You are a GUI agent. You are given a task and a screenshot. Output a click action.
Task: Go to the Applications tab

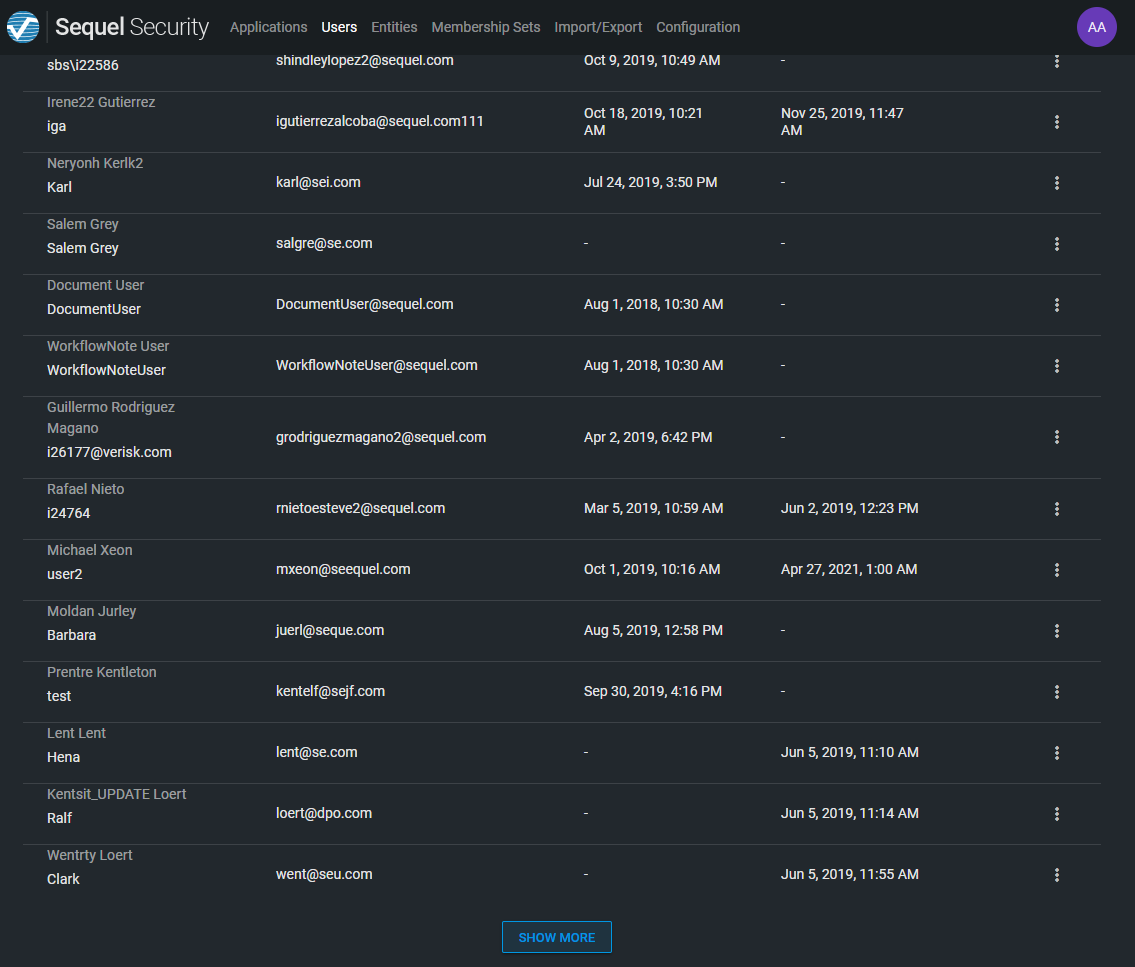click(269, 27)
